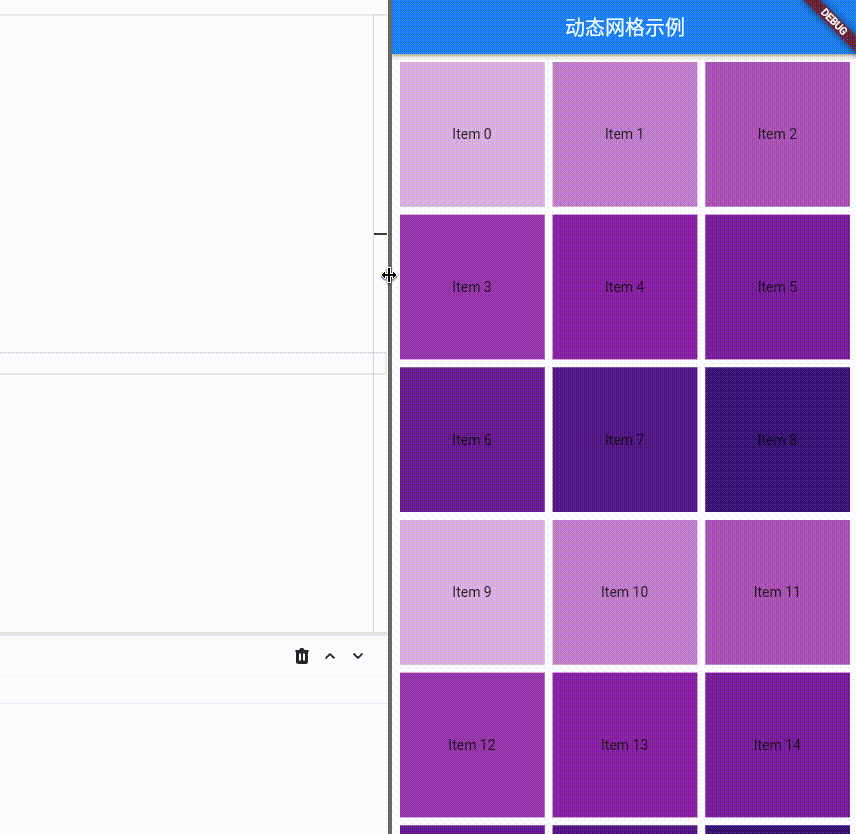The height and width of the screenshot is (834, 856).
Task: Pick the Item 8 dark tile
Action: 777,440
